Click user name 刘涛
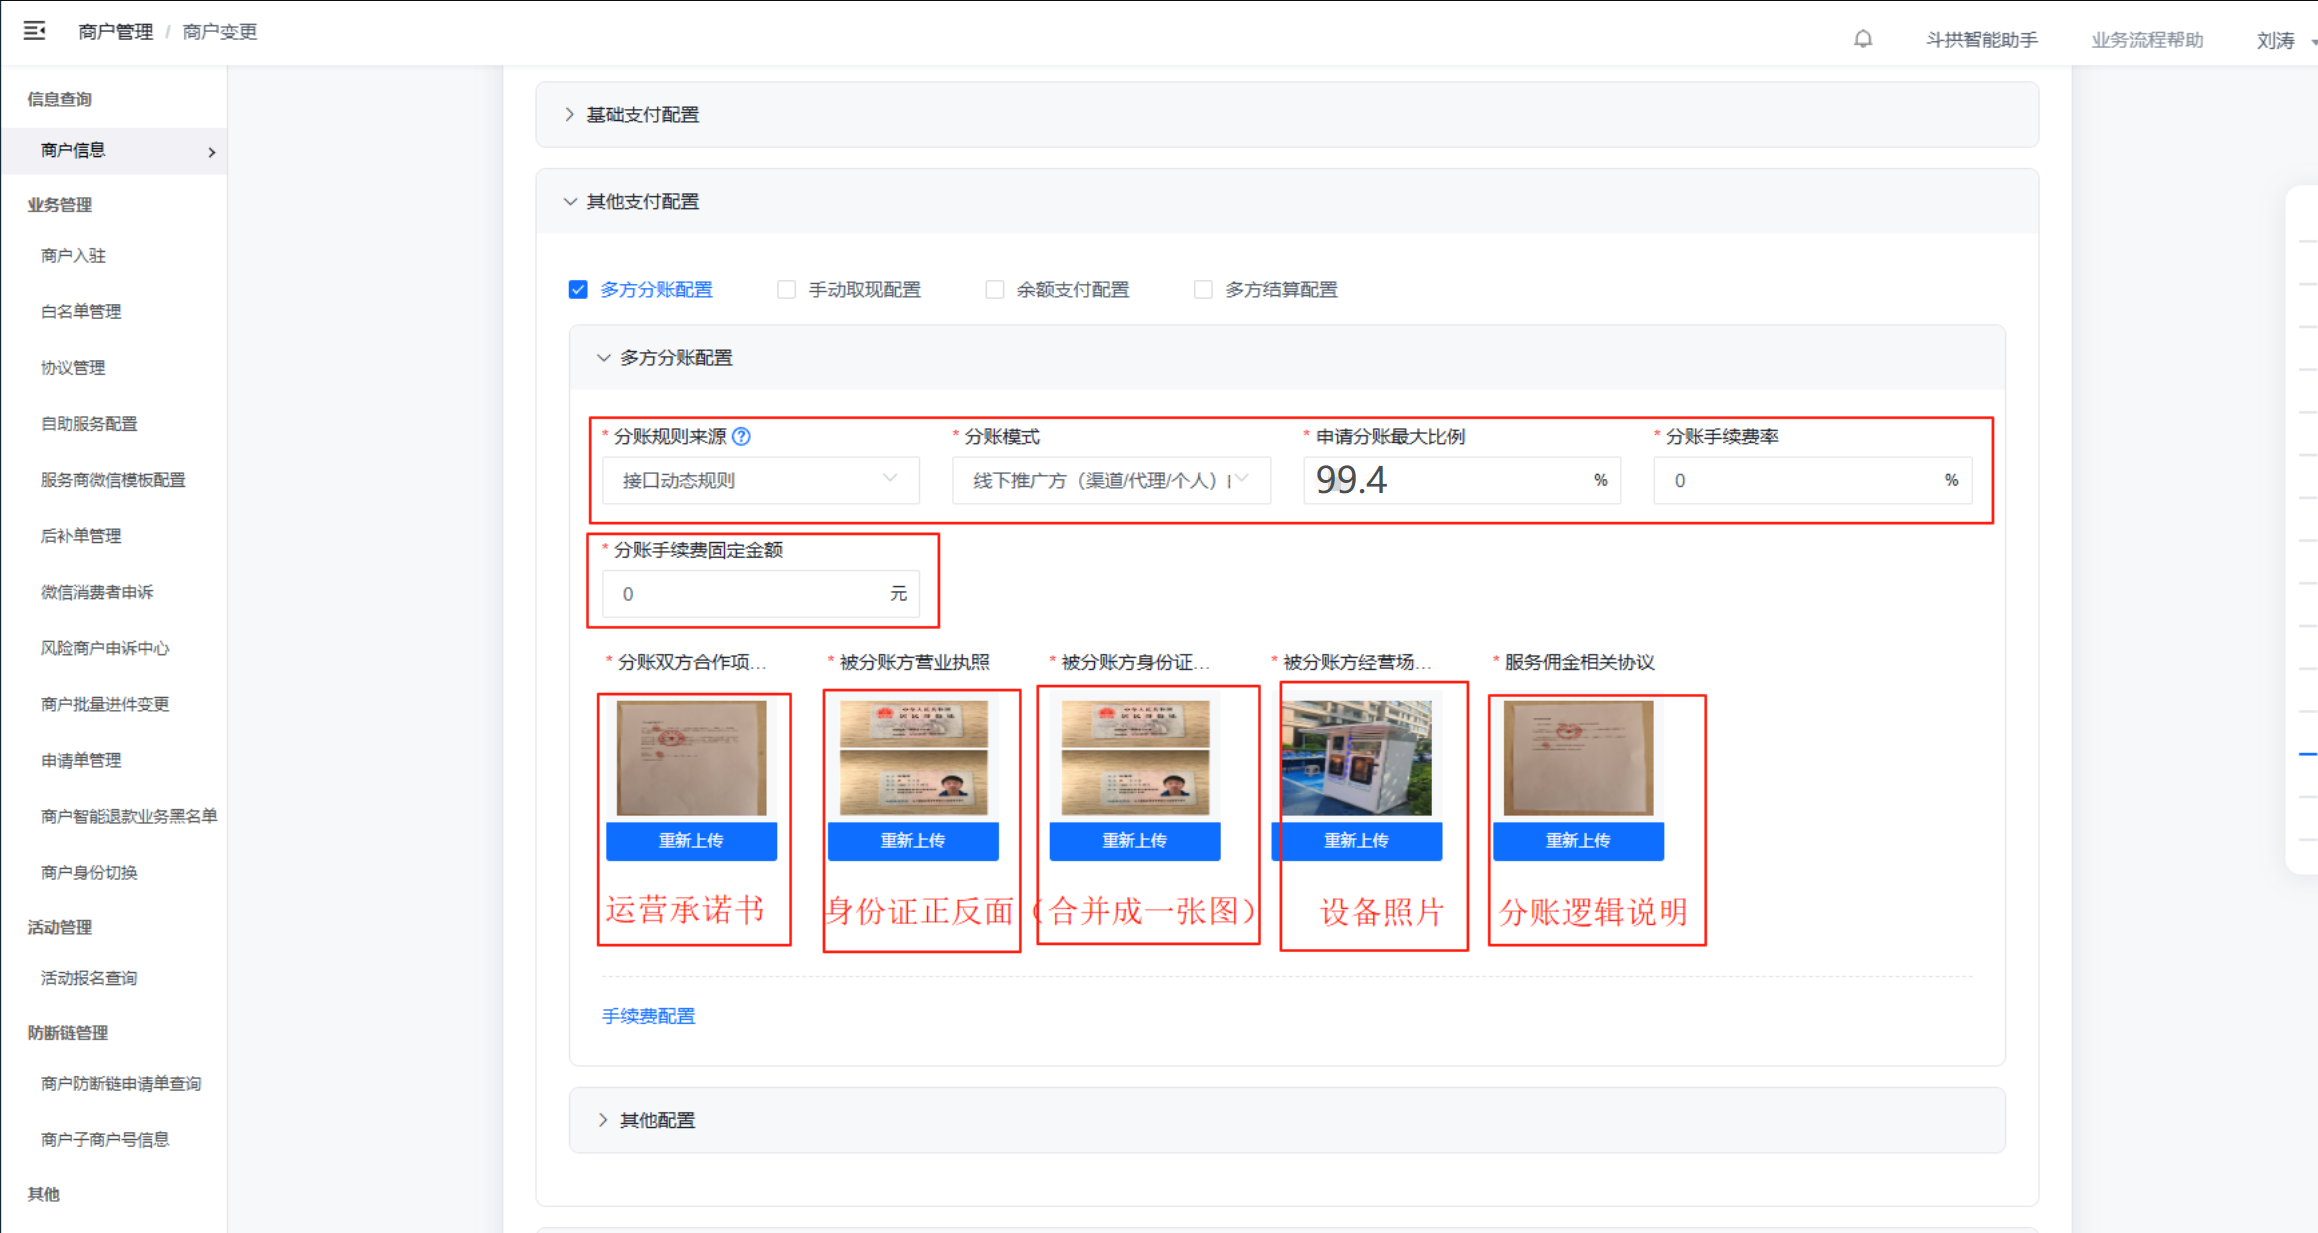2318x1233 pixels. (2275, 41)
